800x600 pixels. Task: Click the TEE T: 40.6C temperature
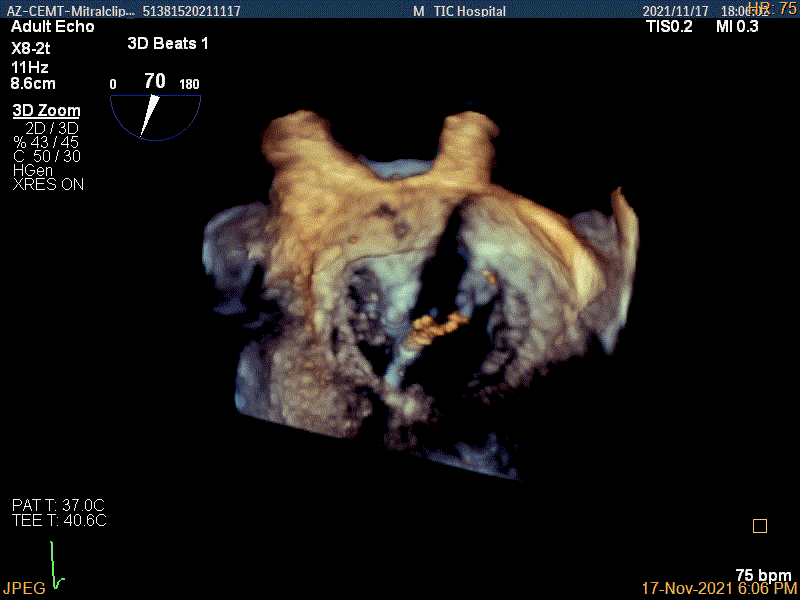[59, 520]
